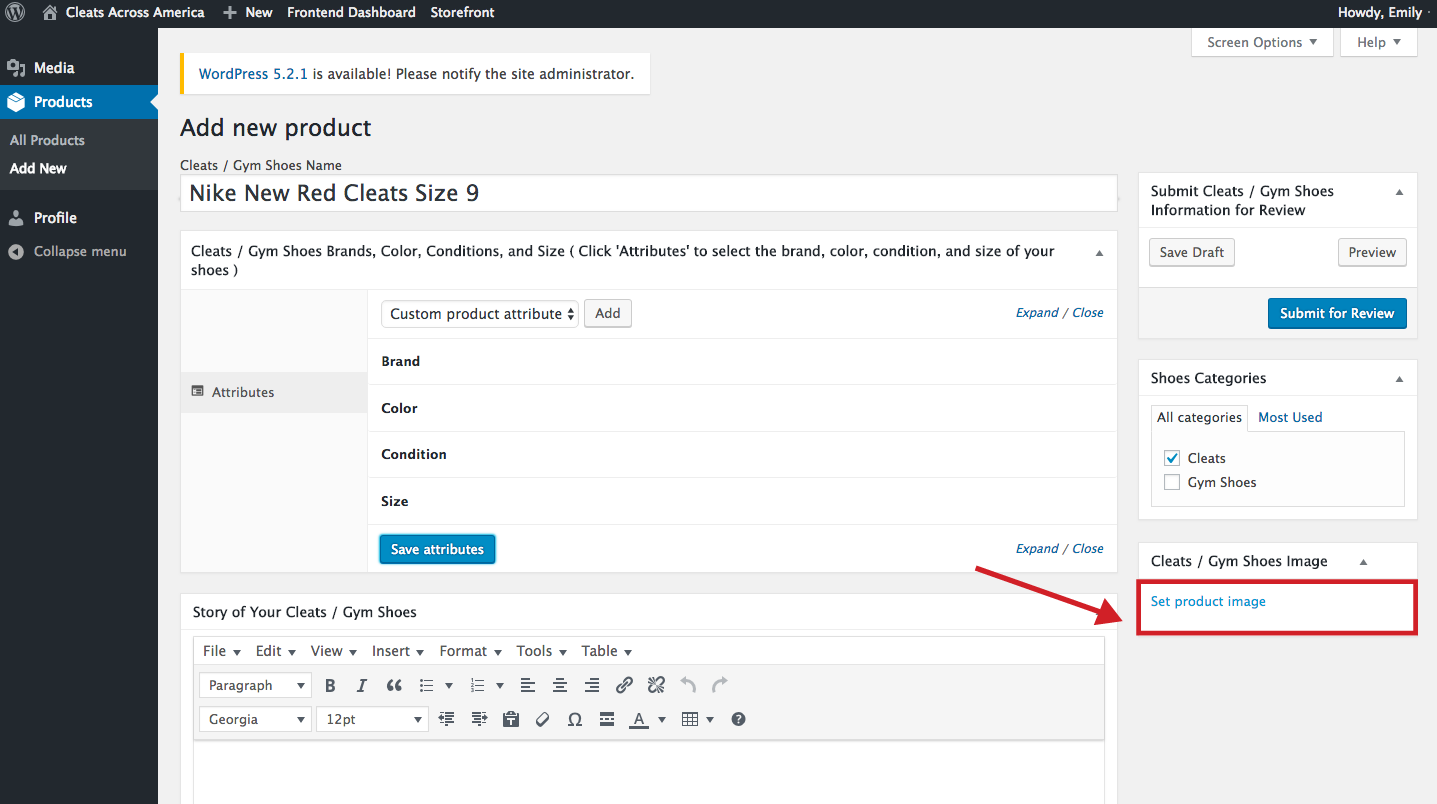Apply italic formatting in the editor
The height and width of the screenshot is (804, 1437).
coord(362,685)
